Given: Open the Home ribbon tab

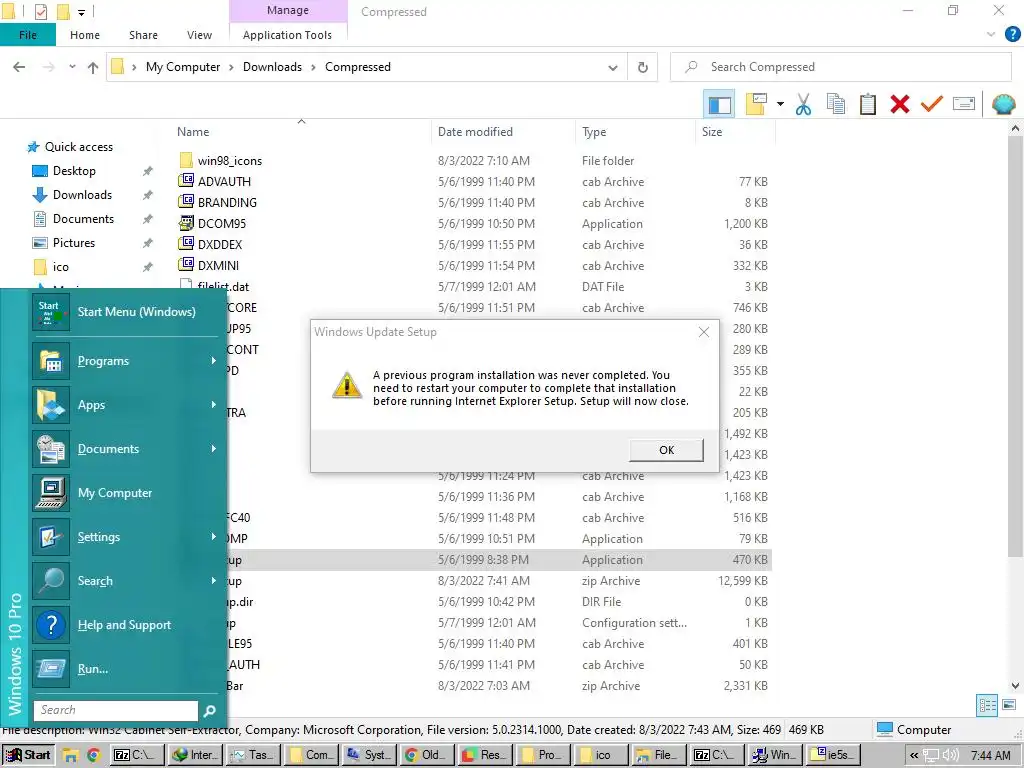Looking at the screenshot, I should pos(85,35).
